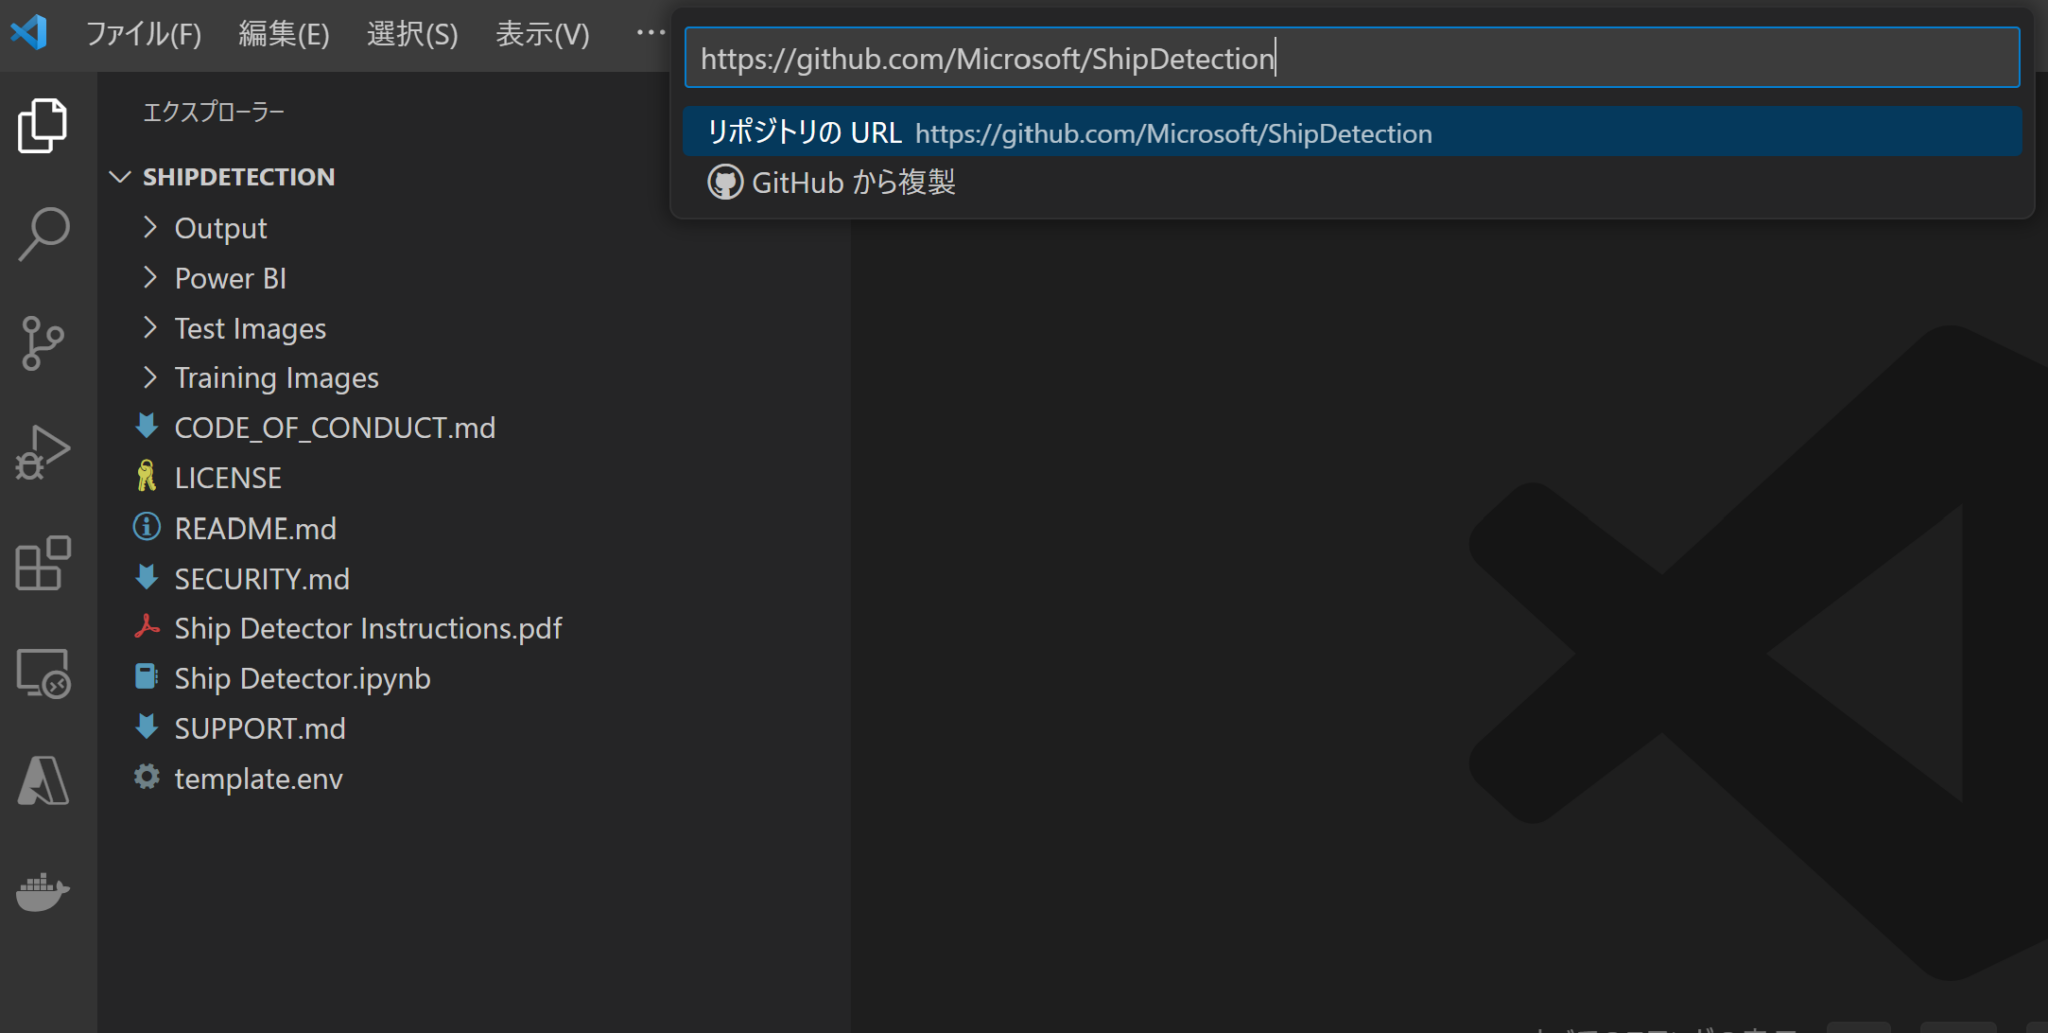Expand the Training Images folder
This screenshot has height=1033, width=2048.
tap(150, 377)
